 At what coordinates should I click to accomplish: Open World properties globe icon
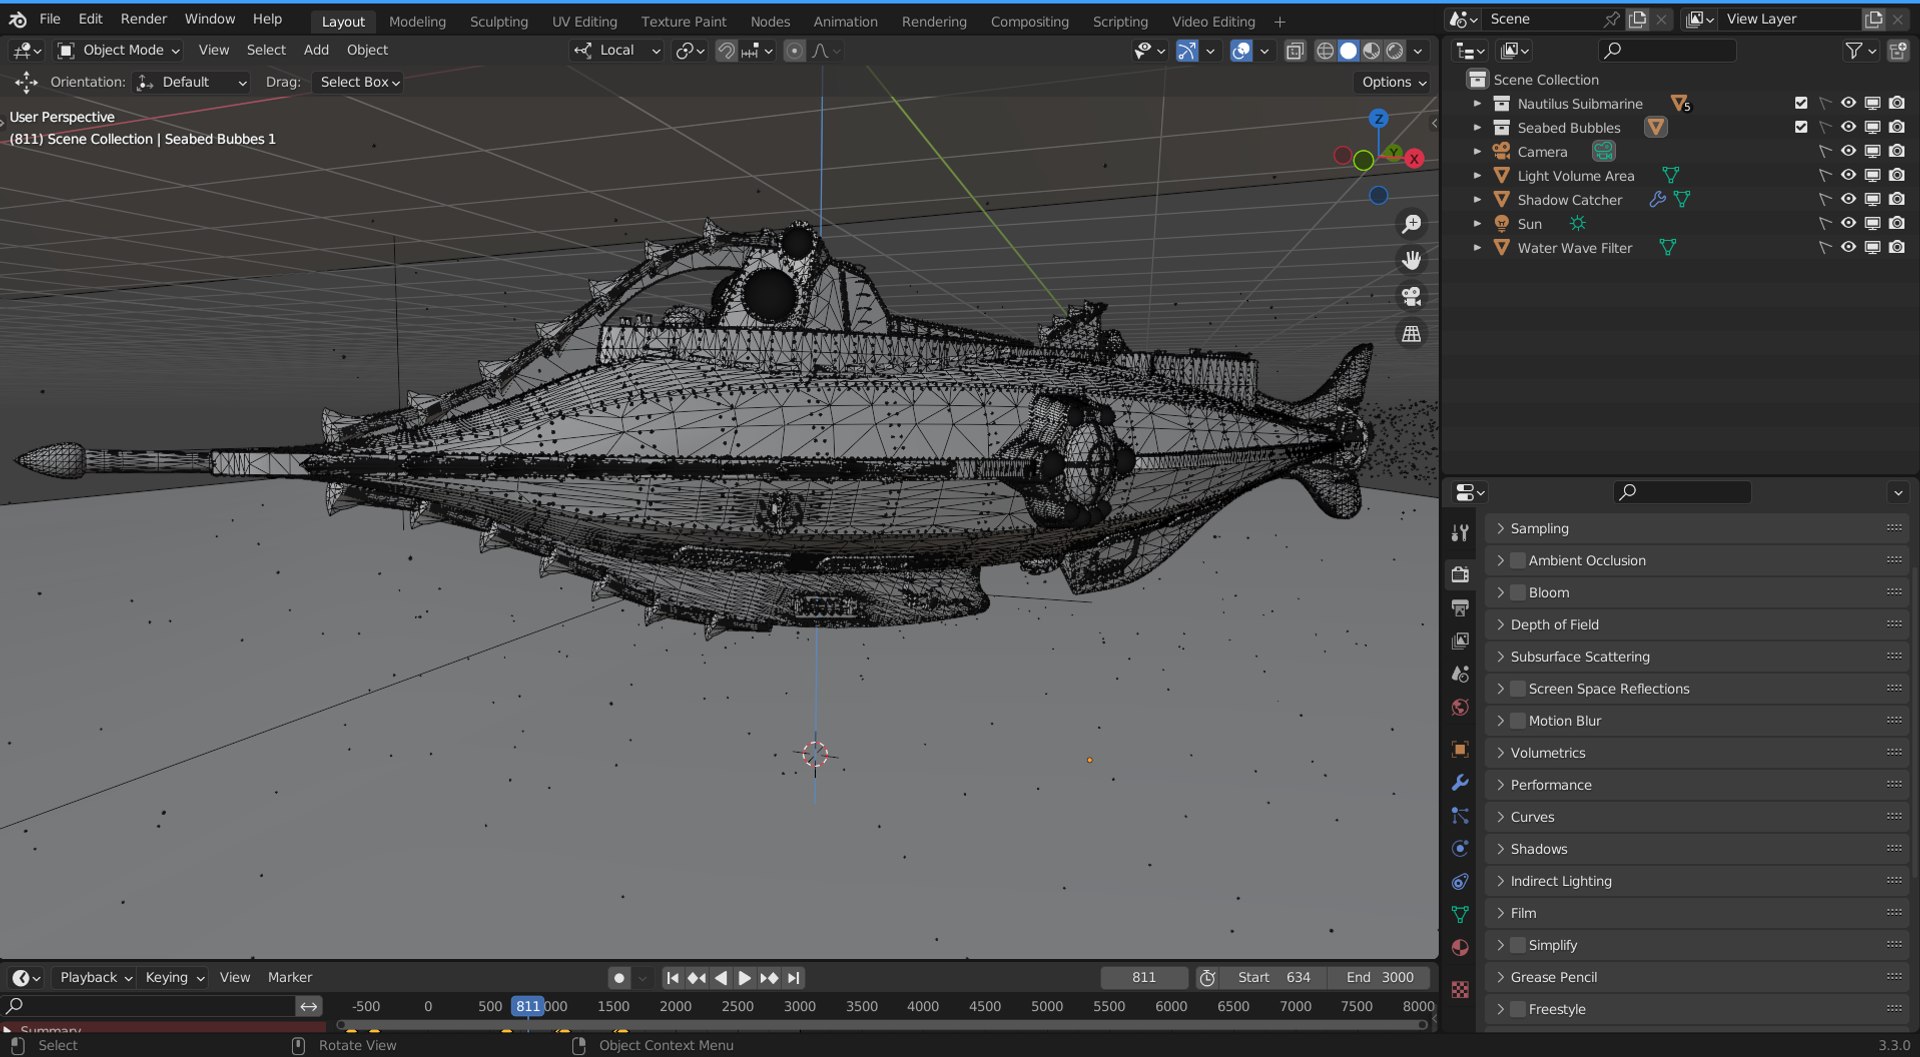click(1460, 708)
